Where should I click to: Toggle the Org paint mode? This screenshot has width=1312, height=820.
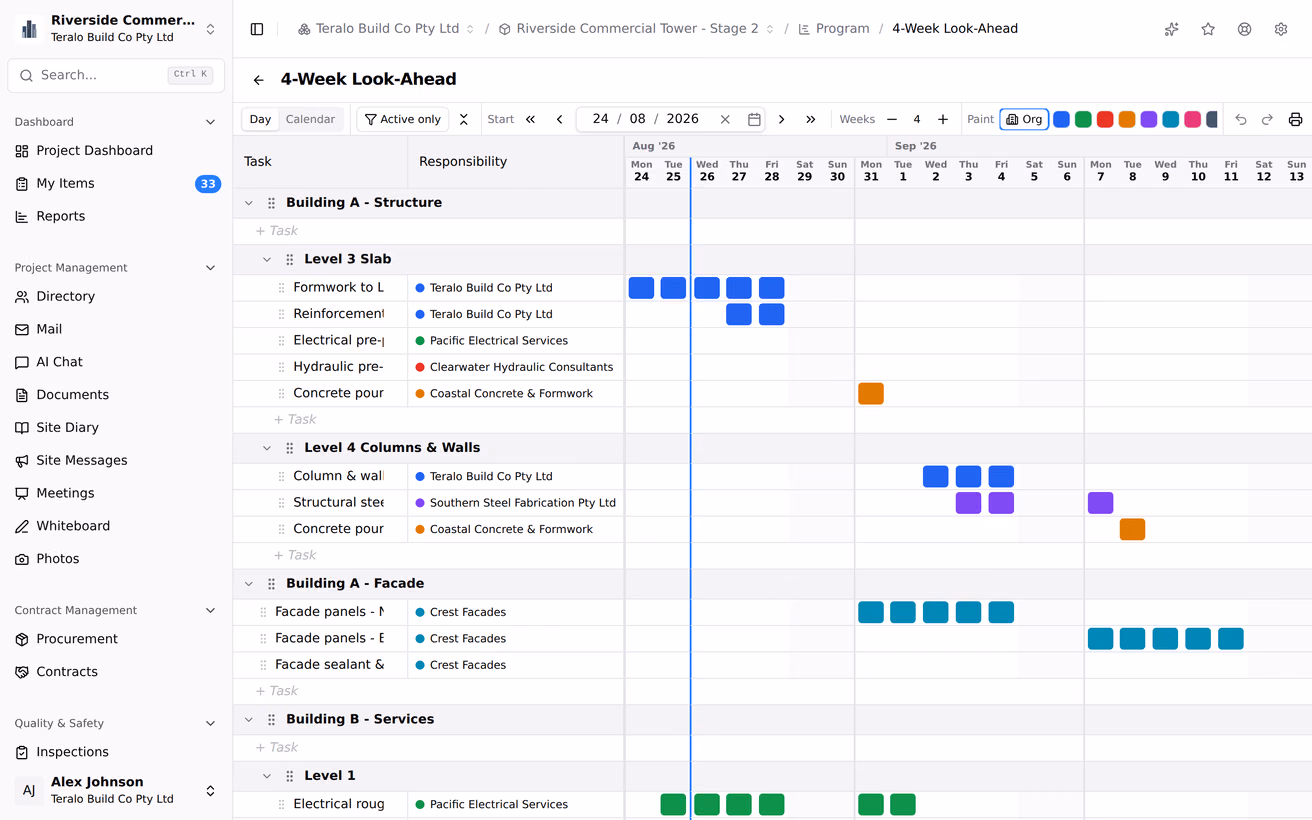1024,119
